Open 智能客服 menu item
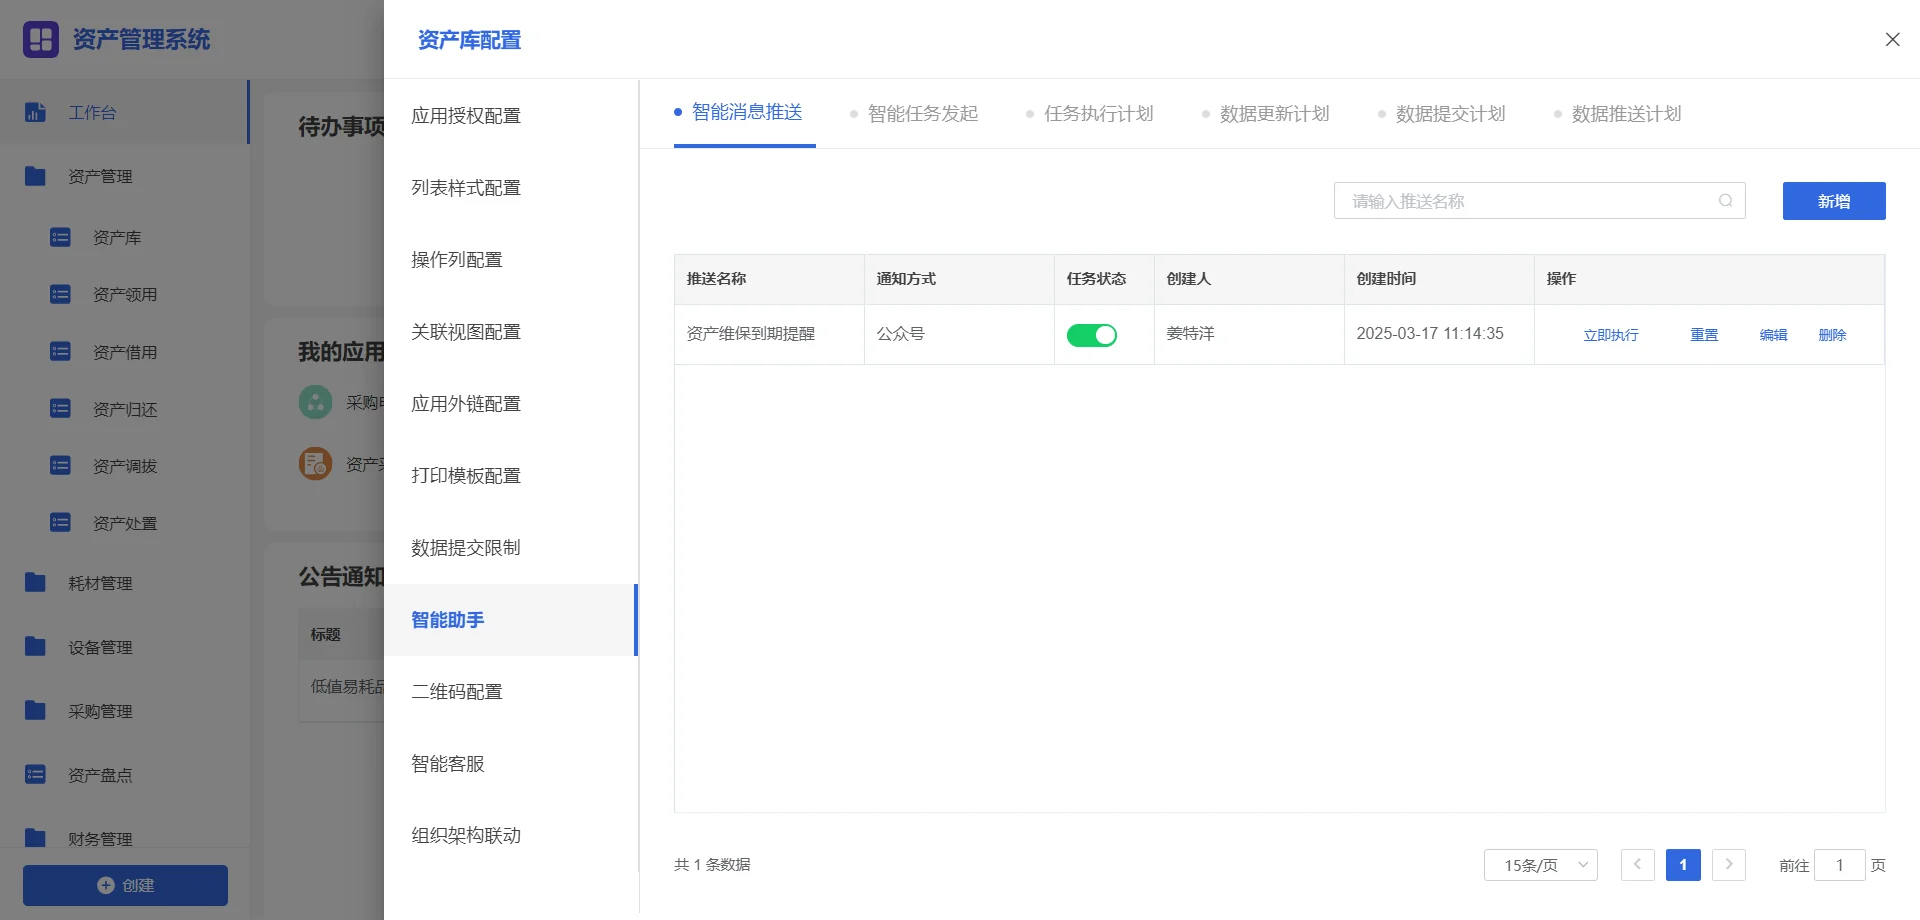Screen dimensions: 1920x920 pyautogui.click(x=511, y=764)
